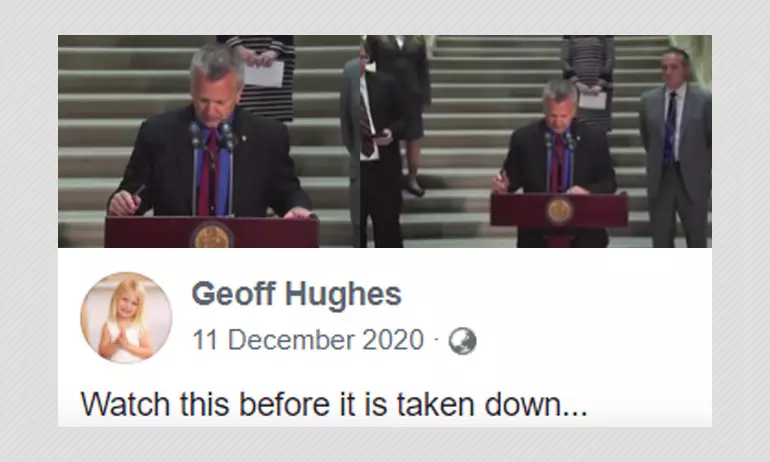Open the 11 December 2020 timestamp link

point(308,340)
